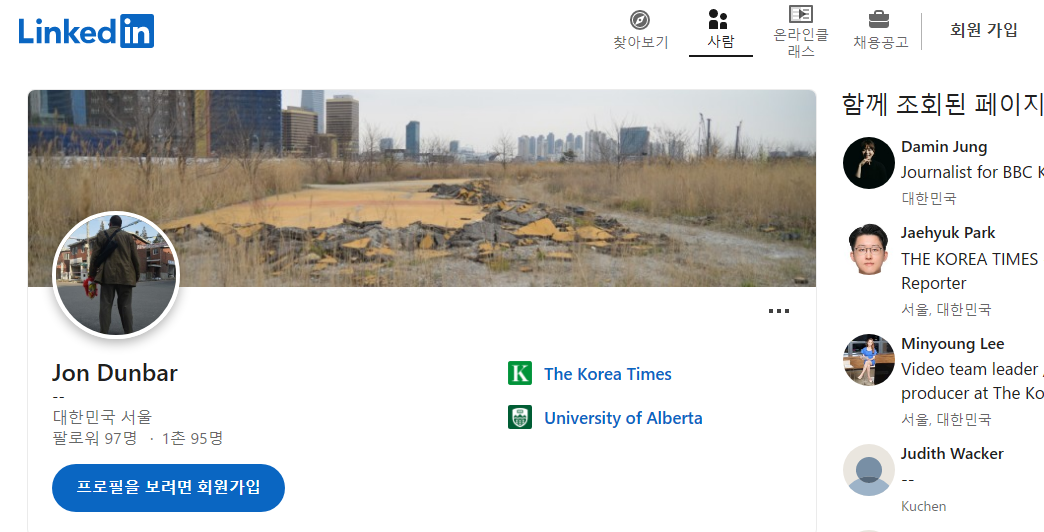Open Jaehyuk Park's profile link
The height and width of the screenshot is (532, 1044).
coord(947,233)
